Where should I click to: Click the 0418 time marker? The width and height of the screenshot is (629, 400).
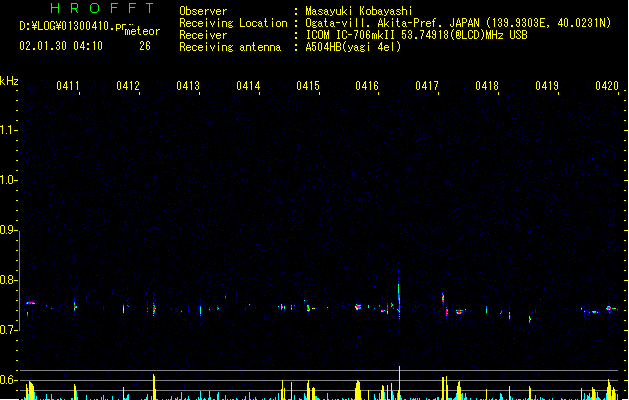487,86
